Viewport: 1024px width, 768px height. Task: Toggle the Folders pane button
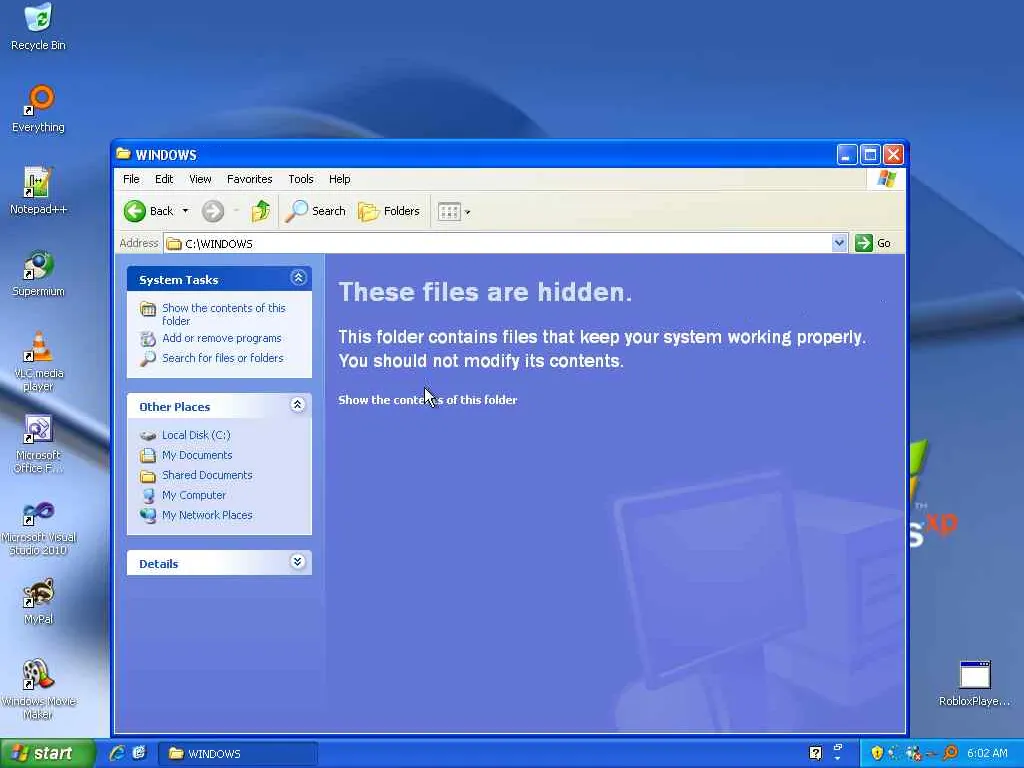[389, 211]
